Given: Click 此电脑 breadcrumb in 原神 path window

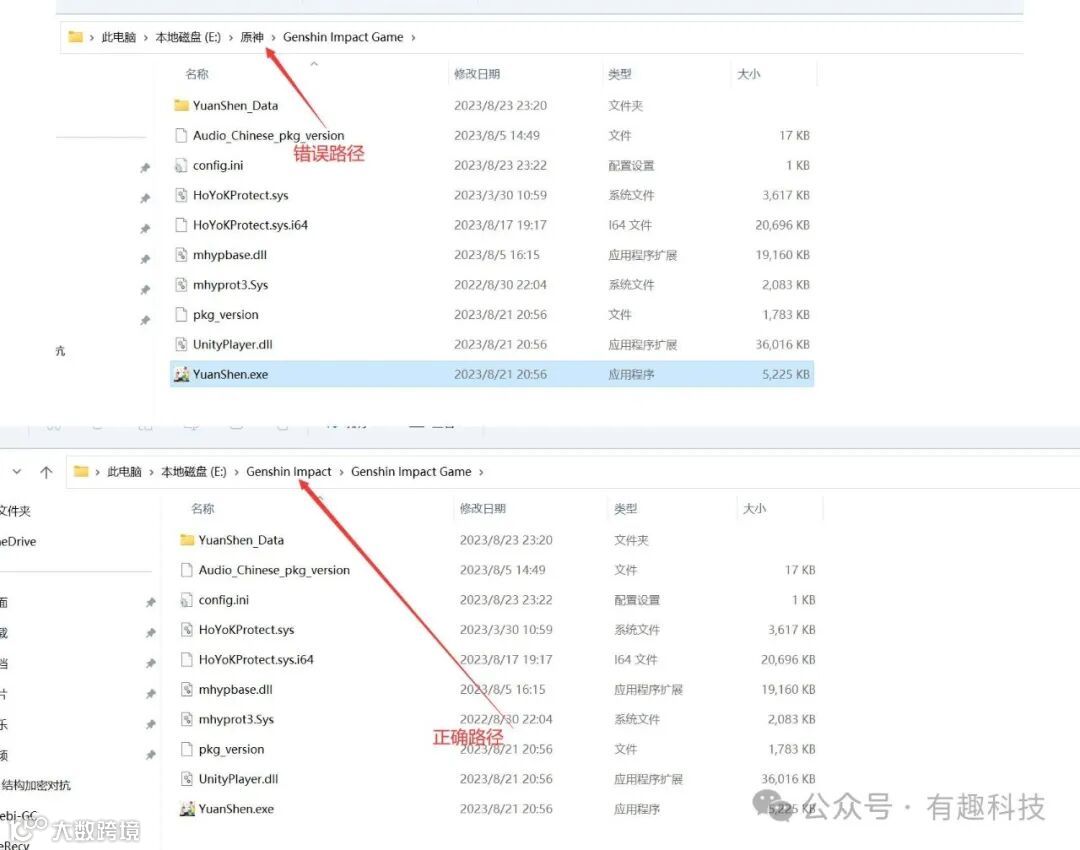Looking at the screenshot, I should click(x=118, y=37).
